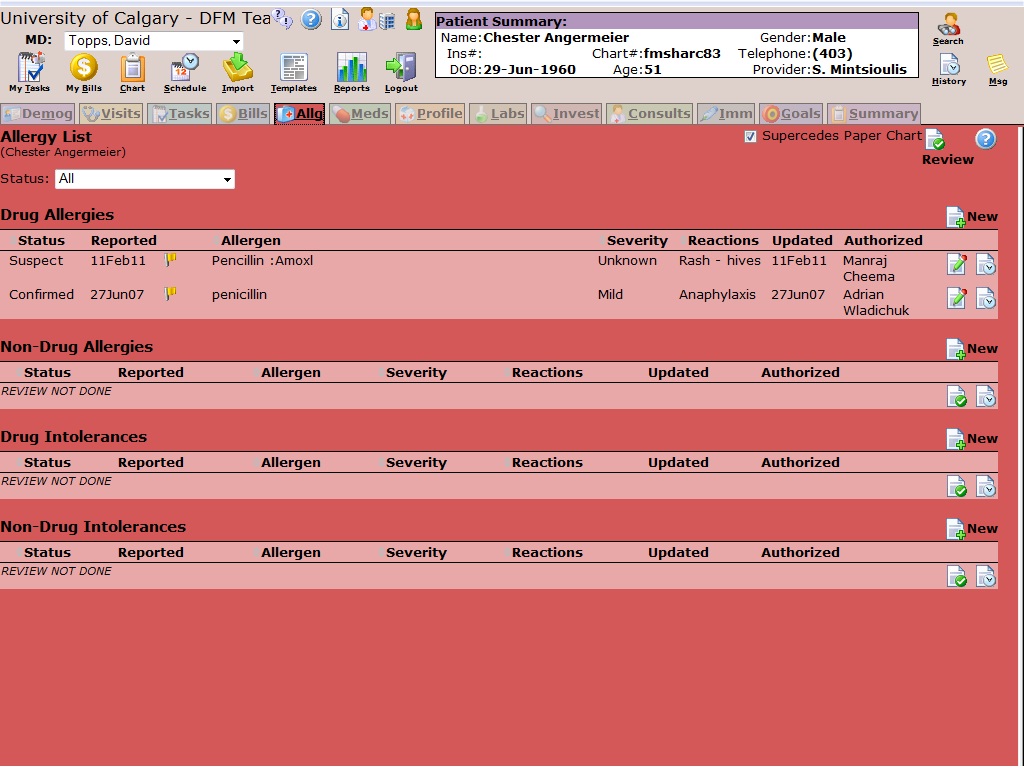1024x768 pixels.
Task: Click the History icon
Action: tap(949, 67)
